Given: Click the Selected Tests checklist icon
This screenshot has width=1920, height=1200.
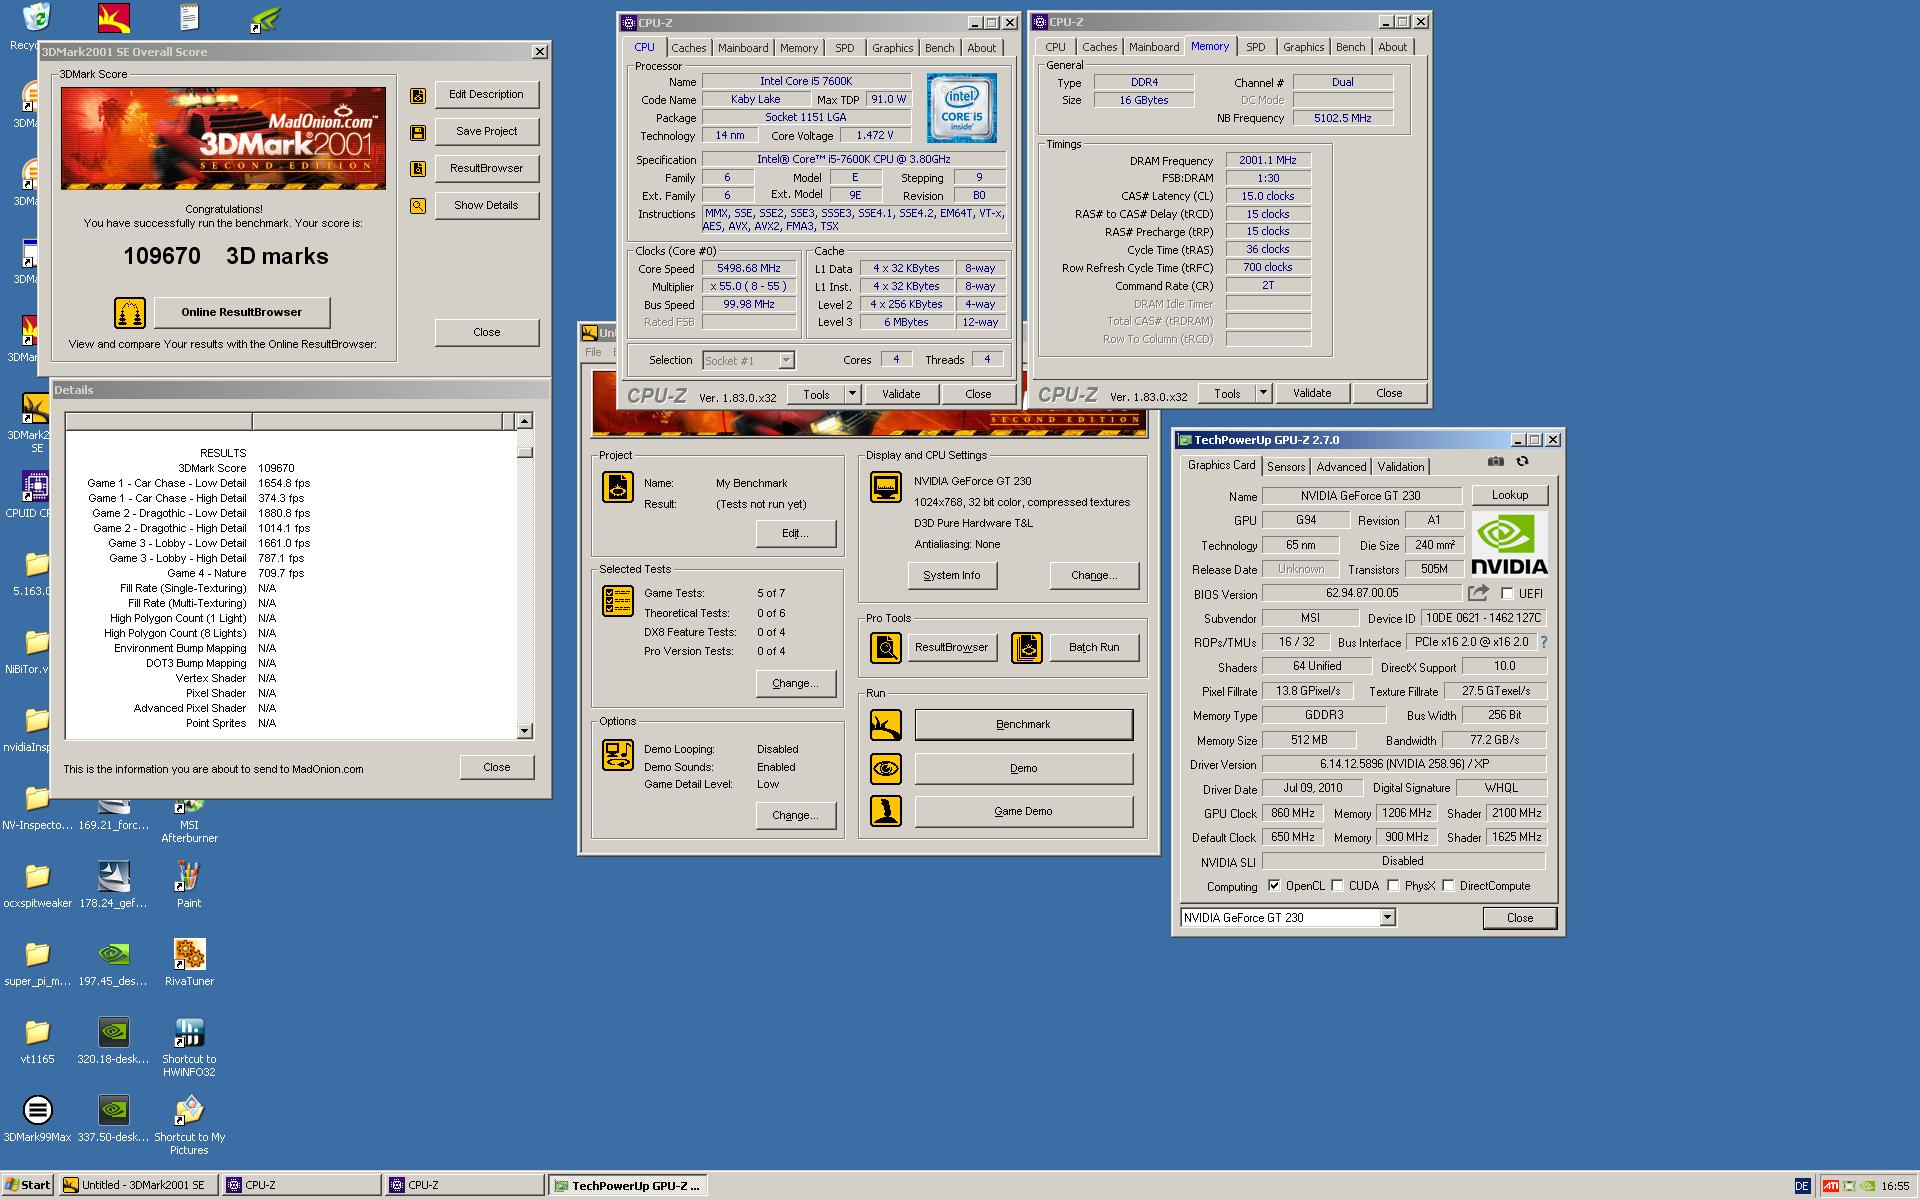Looking at the screenshot, I should 618,601.
